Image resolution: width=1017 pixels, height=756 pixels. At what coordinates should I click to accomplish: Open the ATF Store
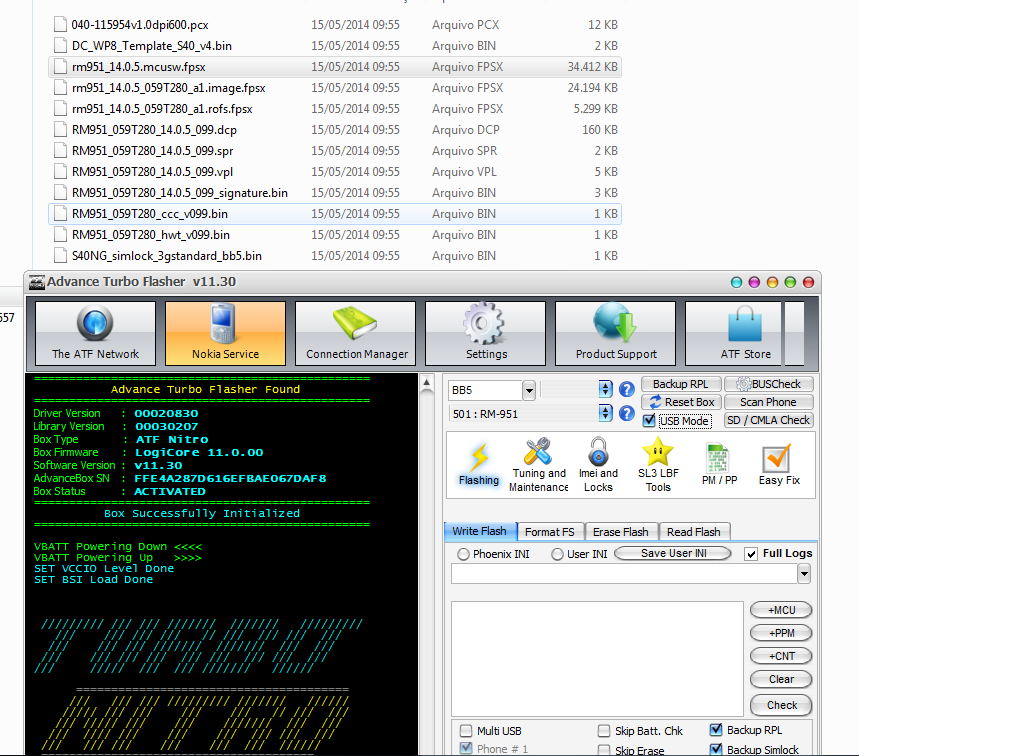point(745,333)
